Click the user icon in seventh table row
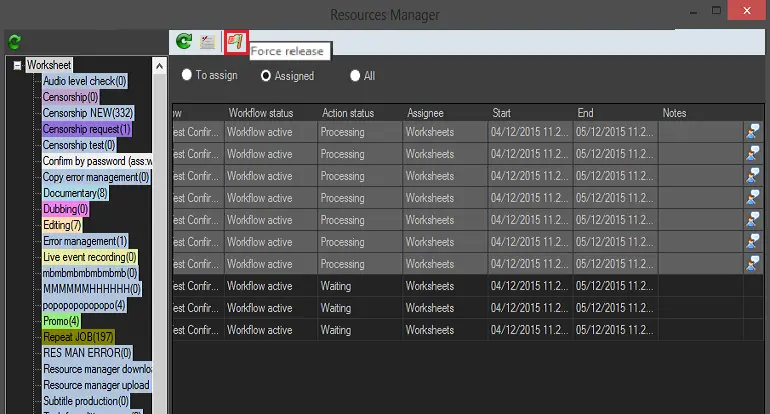 [x=752, y=264]
